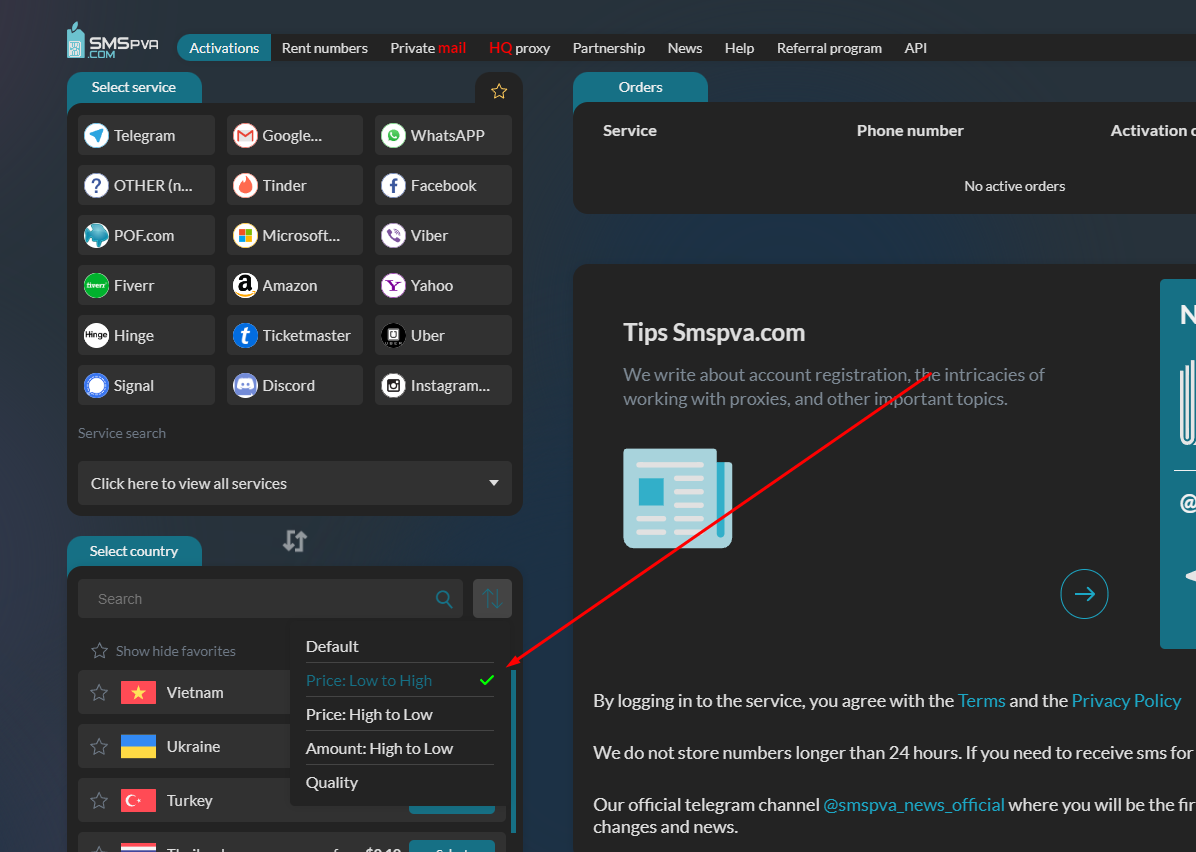Click the Tips newspaper illustration
Image resolution: width=1196 pixels, height=852 pixels.
click(x=677, y=498)
